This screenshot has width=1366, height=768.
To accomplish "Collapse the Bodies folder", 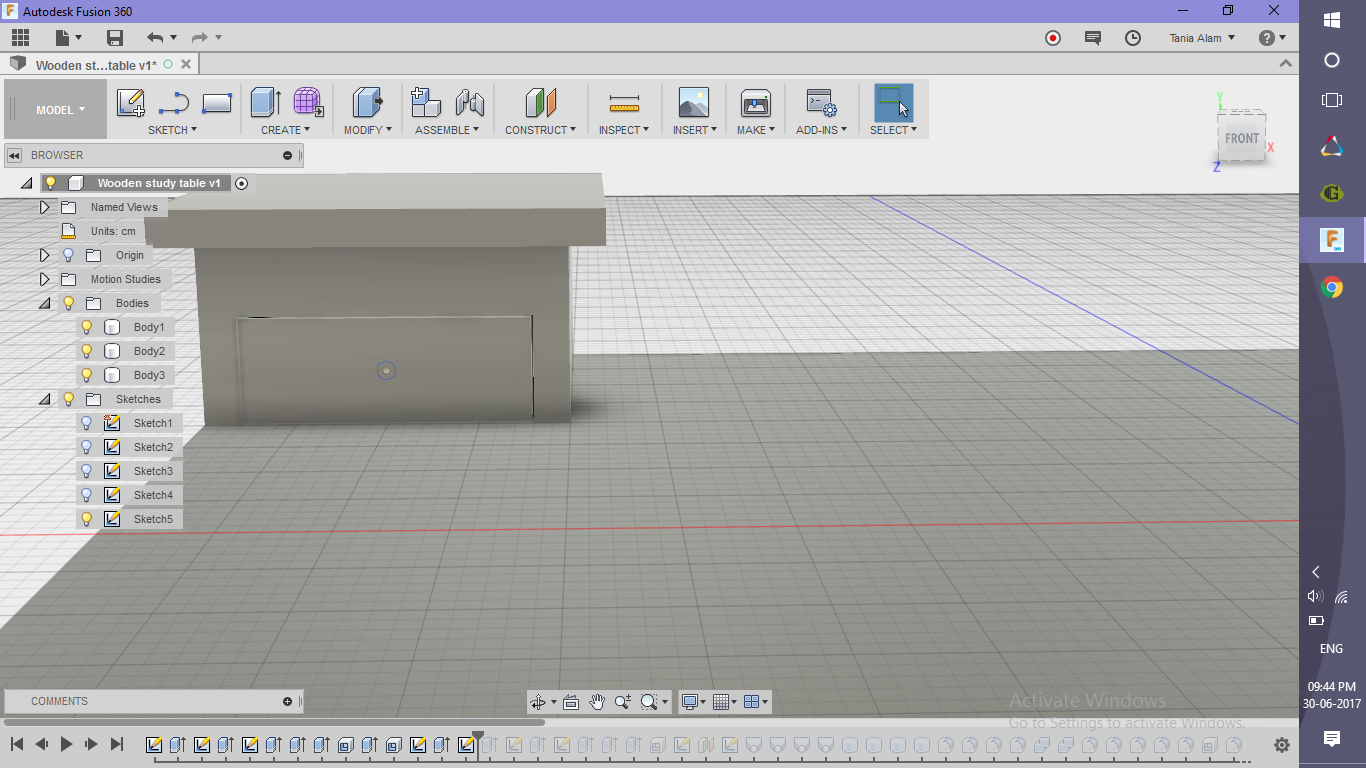I will click(x=44, y=303).
